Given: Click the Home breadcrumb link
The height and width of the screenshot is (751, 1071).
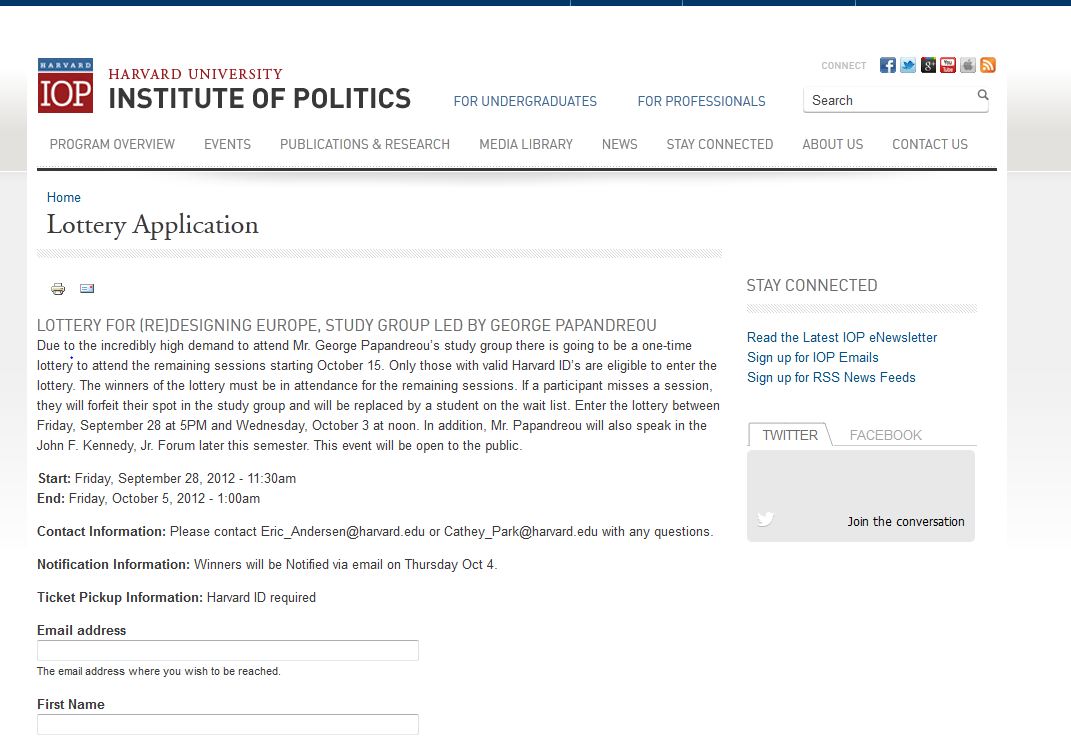Looking at the screenshot, I should pyautogui.click(x=64, y=197).
